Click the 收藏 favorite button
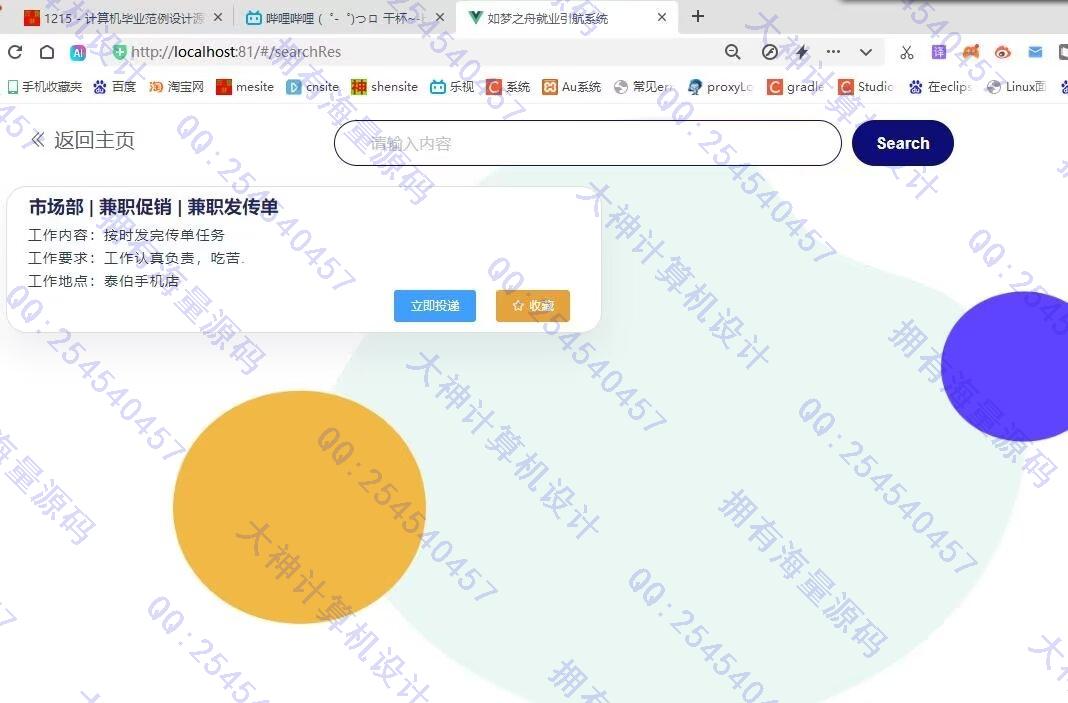1068x703 pixels. [533, 306]
